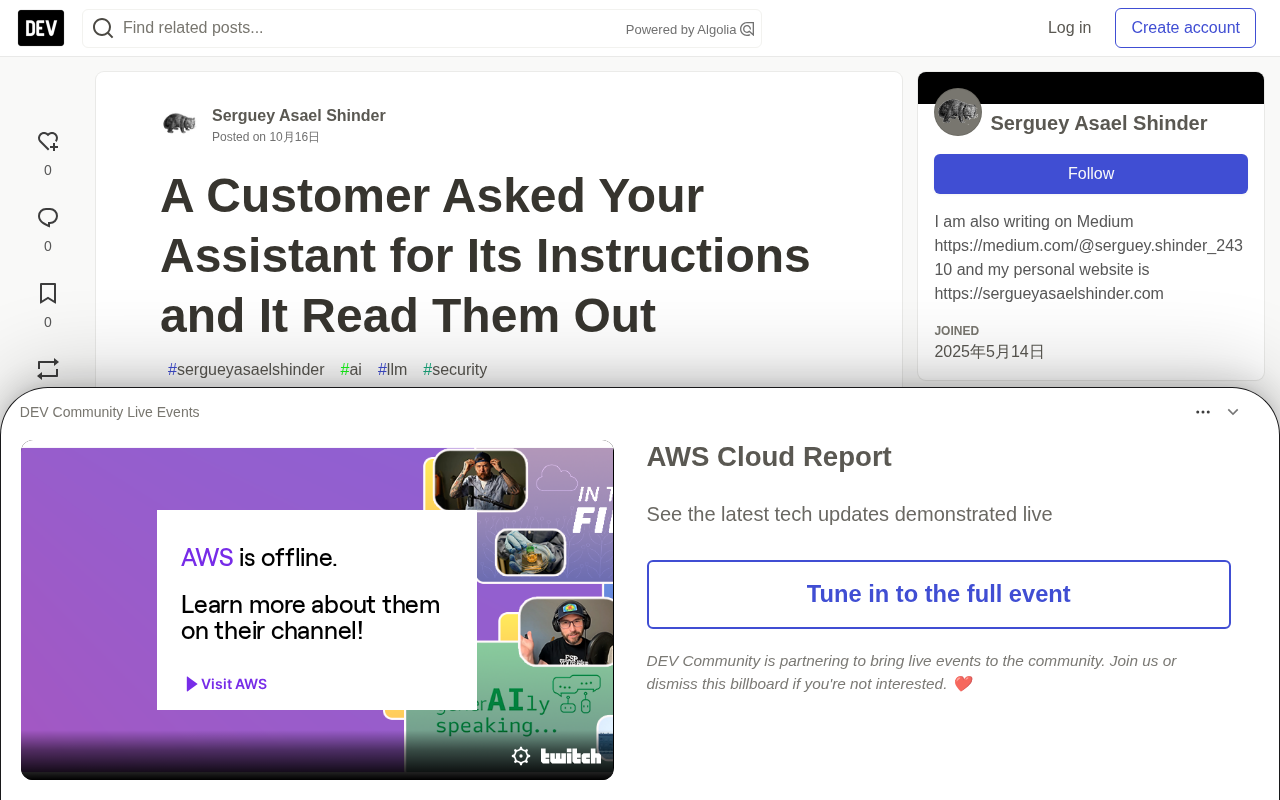Viewport: 1280px width, 800px height.
Task: Open author name link in the post byline
Action: pyautogui.click(x=299, y=116)
